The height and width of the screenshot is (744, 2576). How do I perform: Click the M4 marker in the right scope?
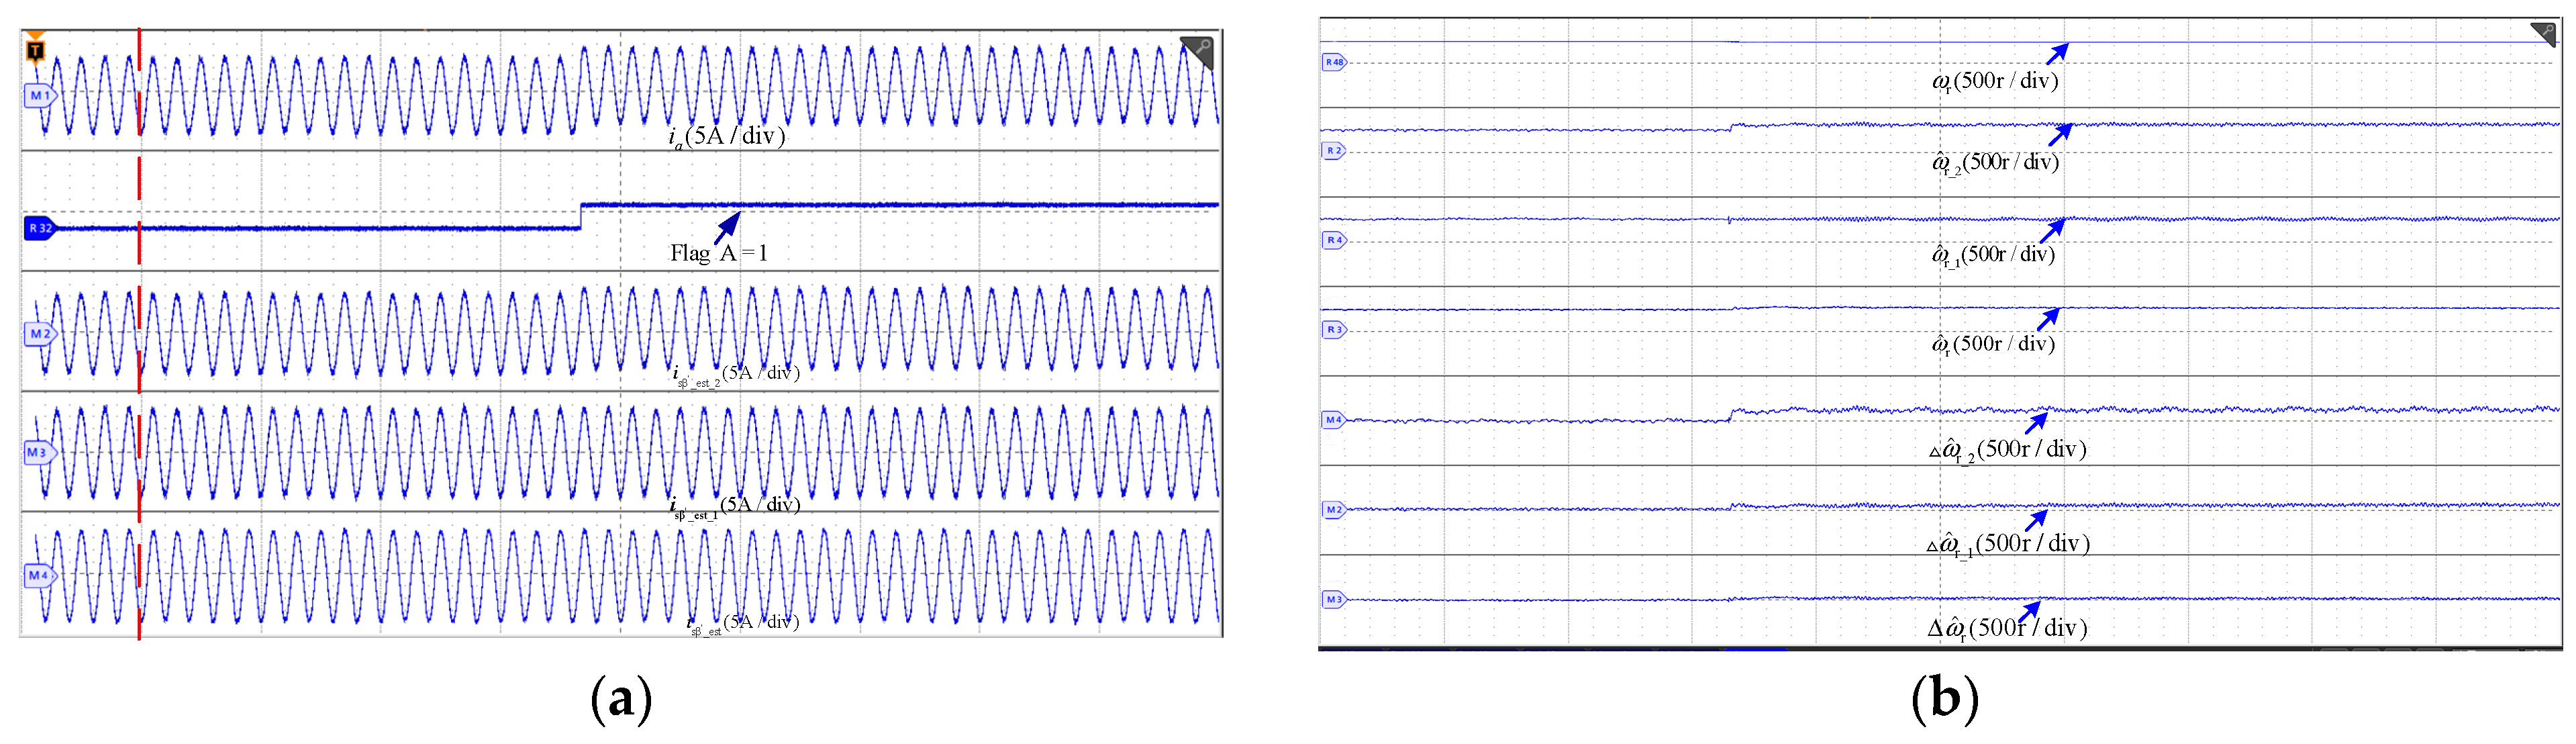[1333, 420]
